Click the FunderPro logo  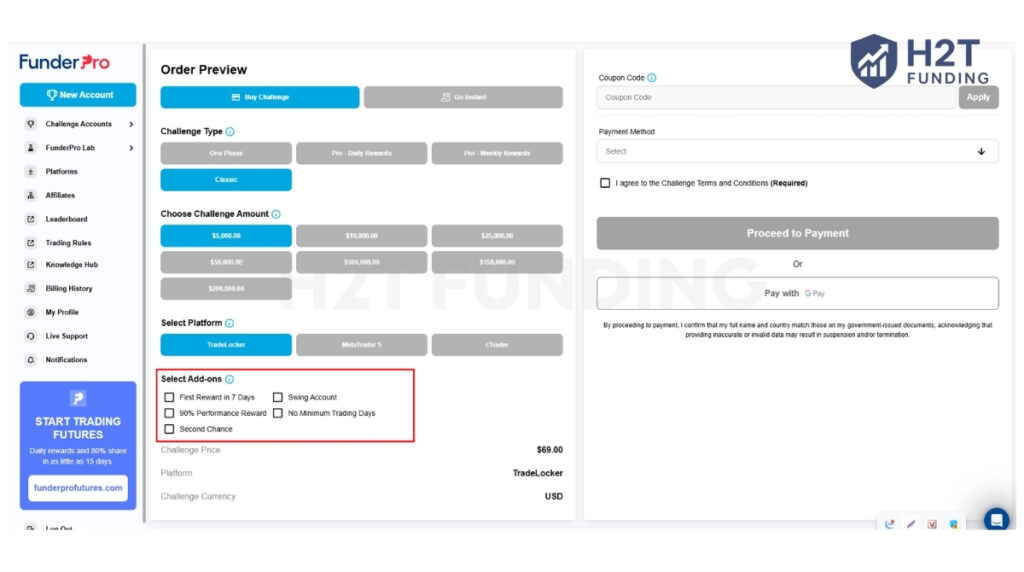click(64, 62)
